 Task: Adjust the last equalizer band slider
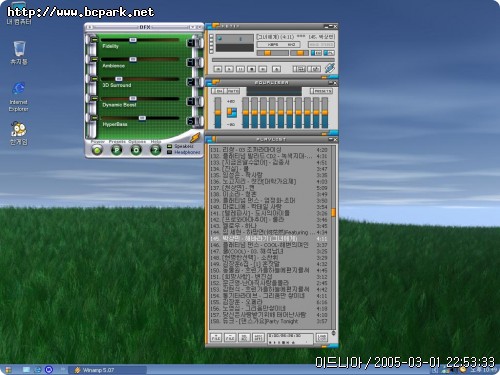tap(324, 113)
